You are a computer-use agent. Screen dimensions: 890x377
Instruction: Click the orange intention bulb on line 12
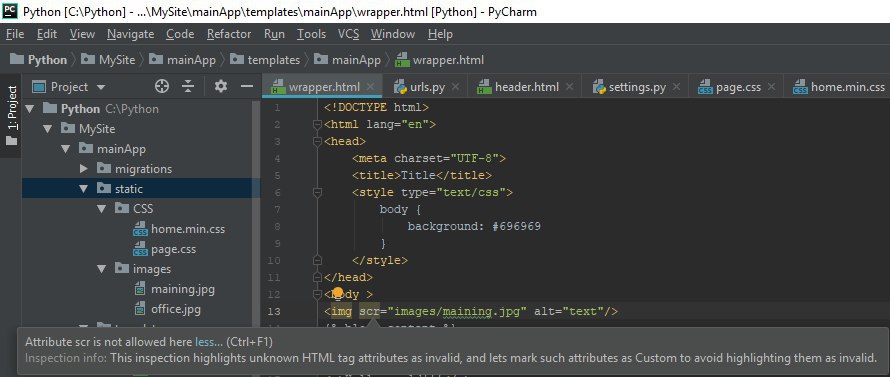coord(338,293)
